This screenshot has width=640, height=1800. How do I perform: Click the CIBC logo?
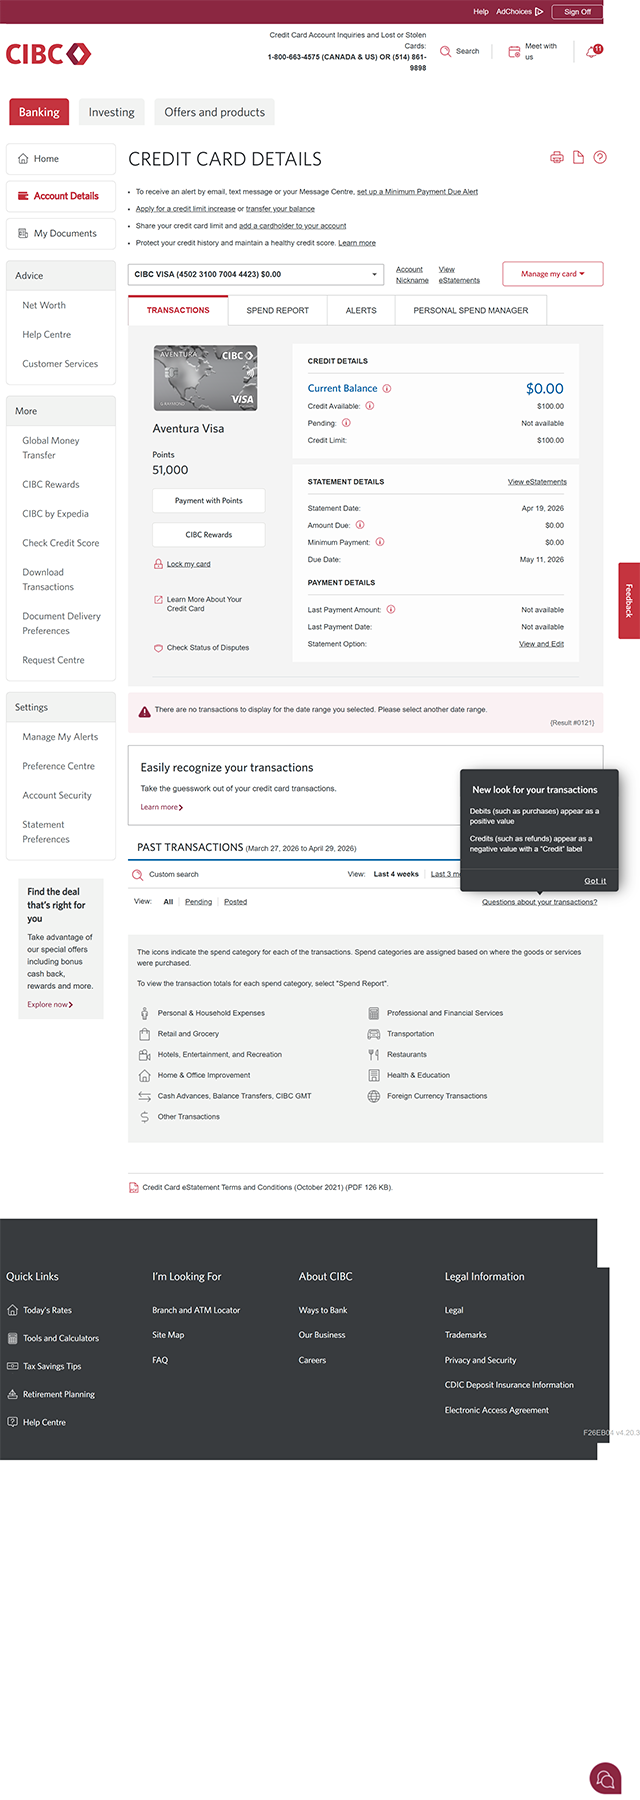pyautogui.click(x=48, y=54)
